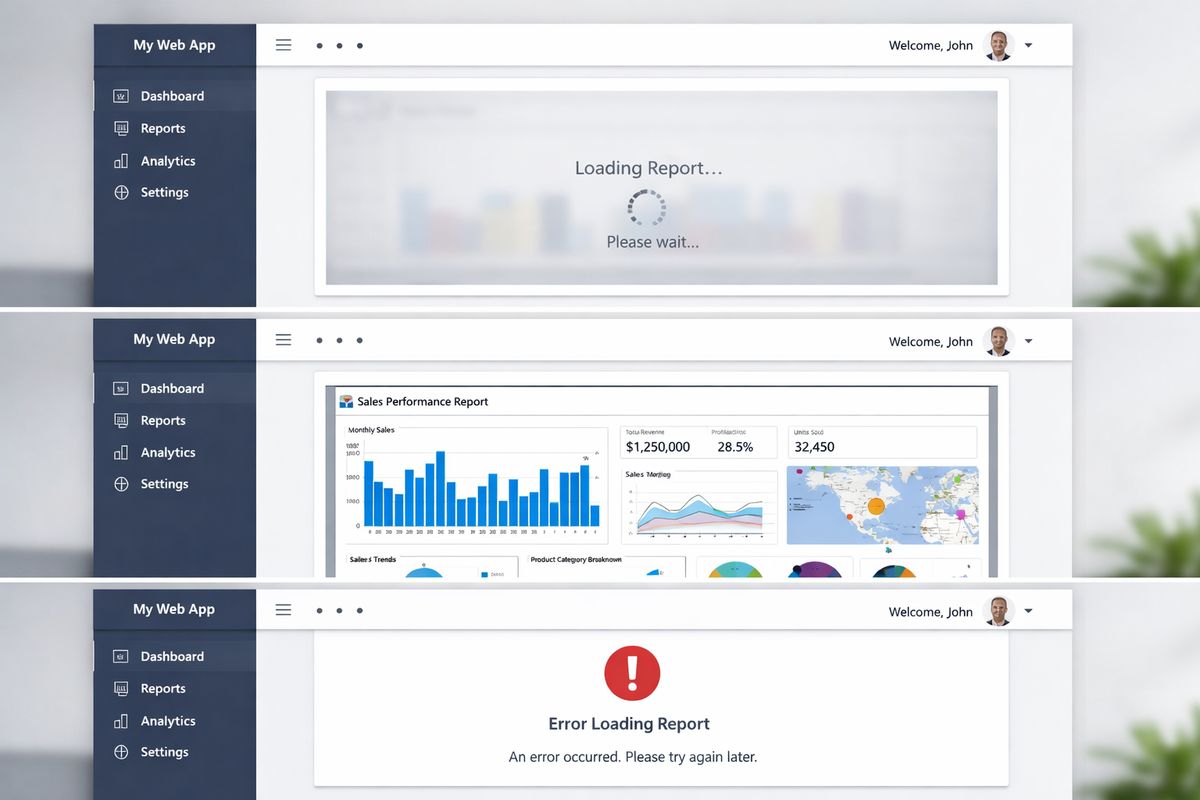1200x800 pixels.
Task: Click the Reports icon in the Loading Report window sidebar
Action: click(x=122, y=128)
